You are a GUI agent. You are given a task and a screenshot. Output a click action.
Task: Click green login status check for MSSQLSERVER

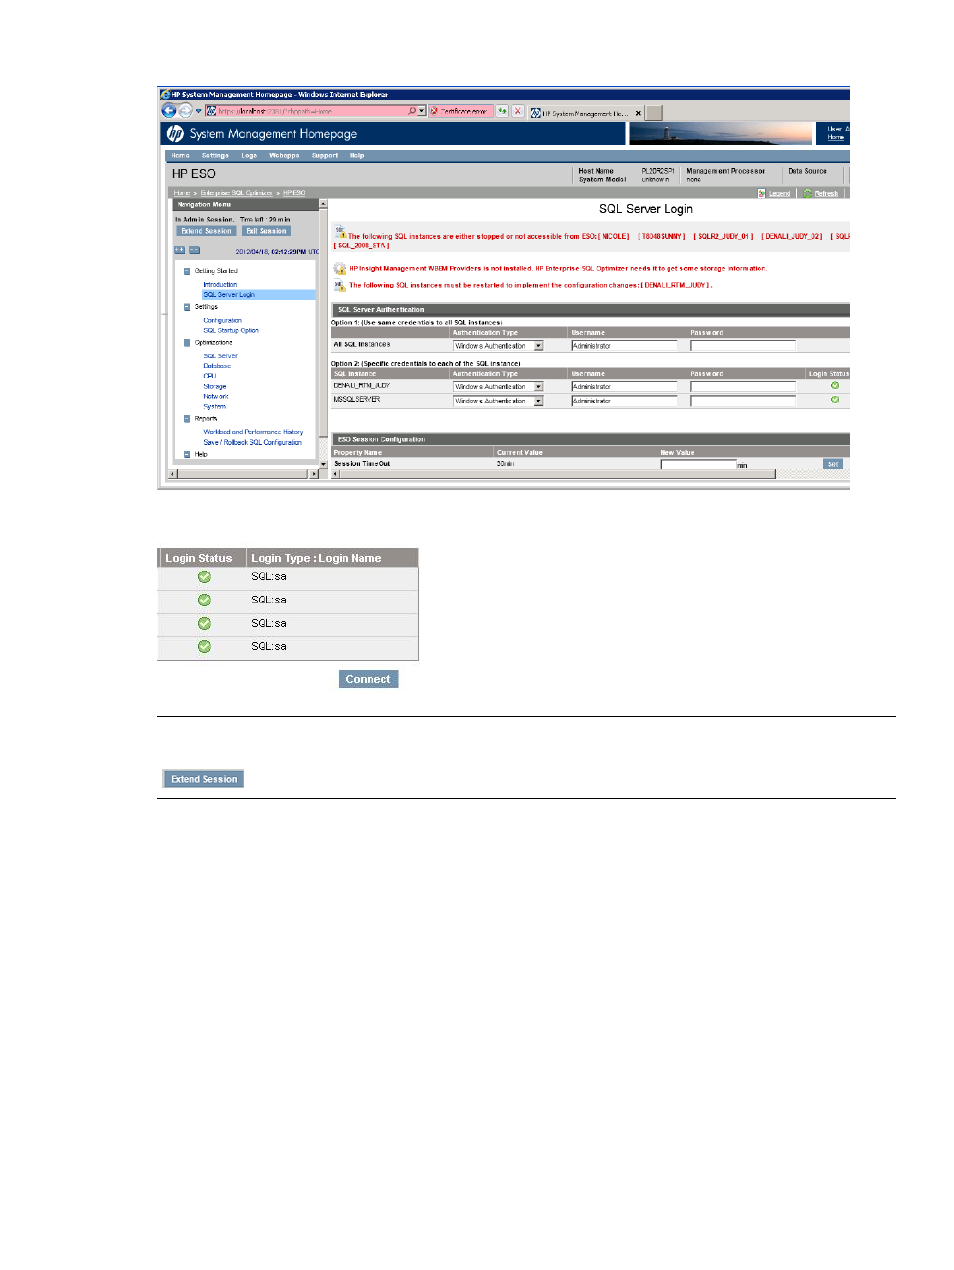[x=835, y=399]
